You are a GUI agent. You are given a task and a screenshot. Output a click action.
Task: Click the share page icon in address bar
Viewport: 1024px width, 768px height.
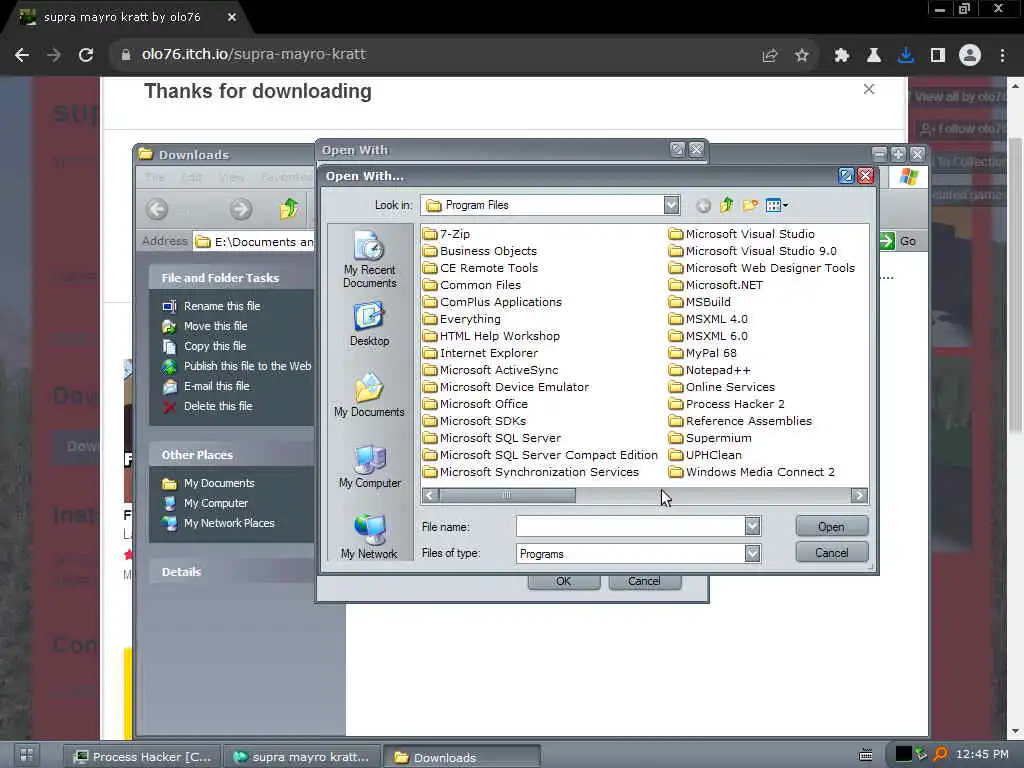pos(769,55)
